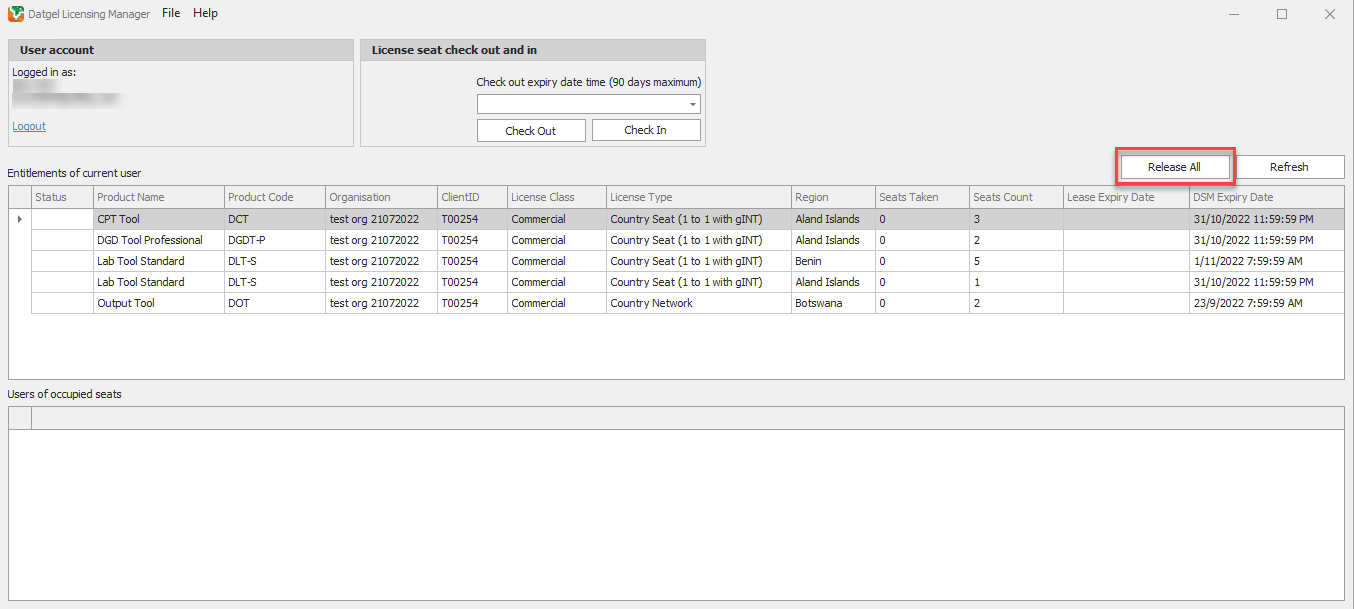This screenshot has width=1354, height=609.
Task: Click the DCT product code cell
Action: pyautogui.click(x=274, y=219)
